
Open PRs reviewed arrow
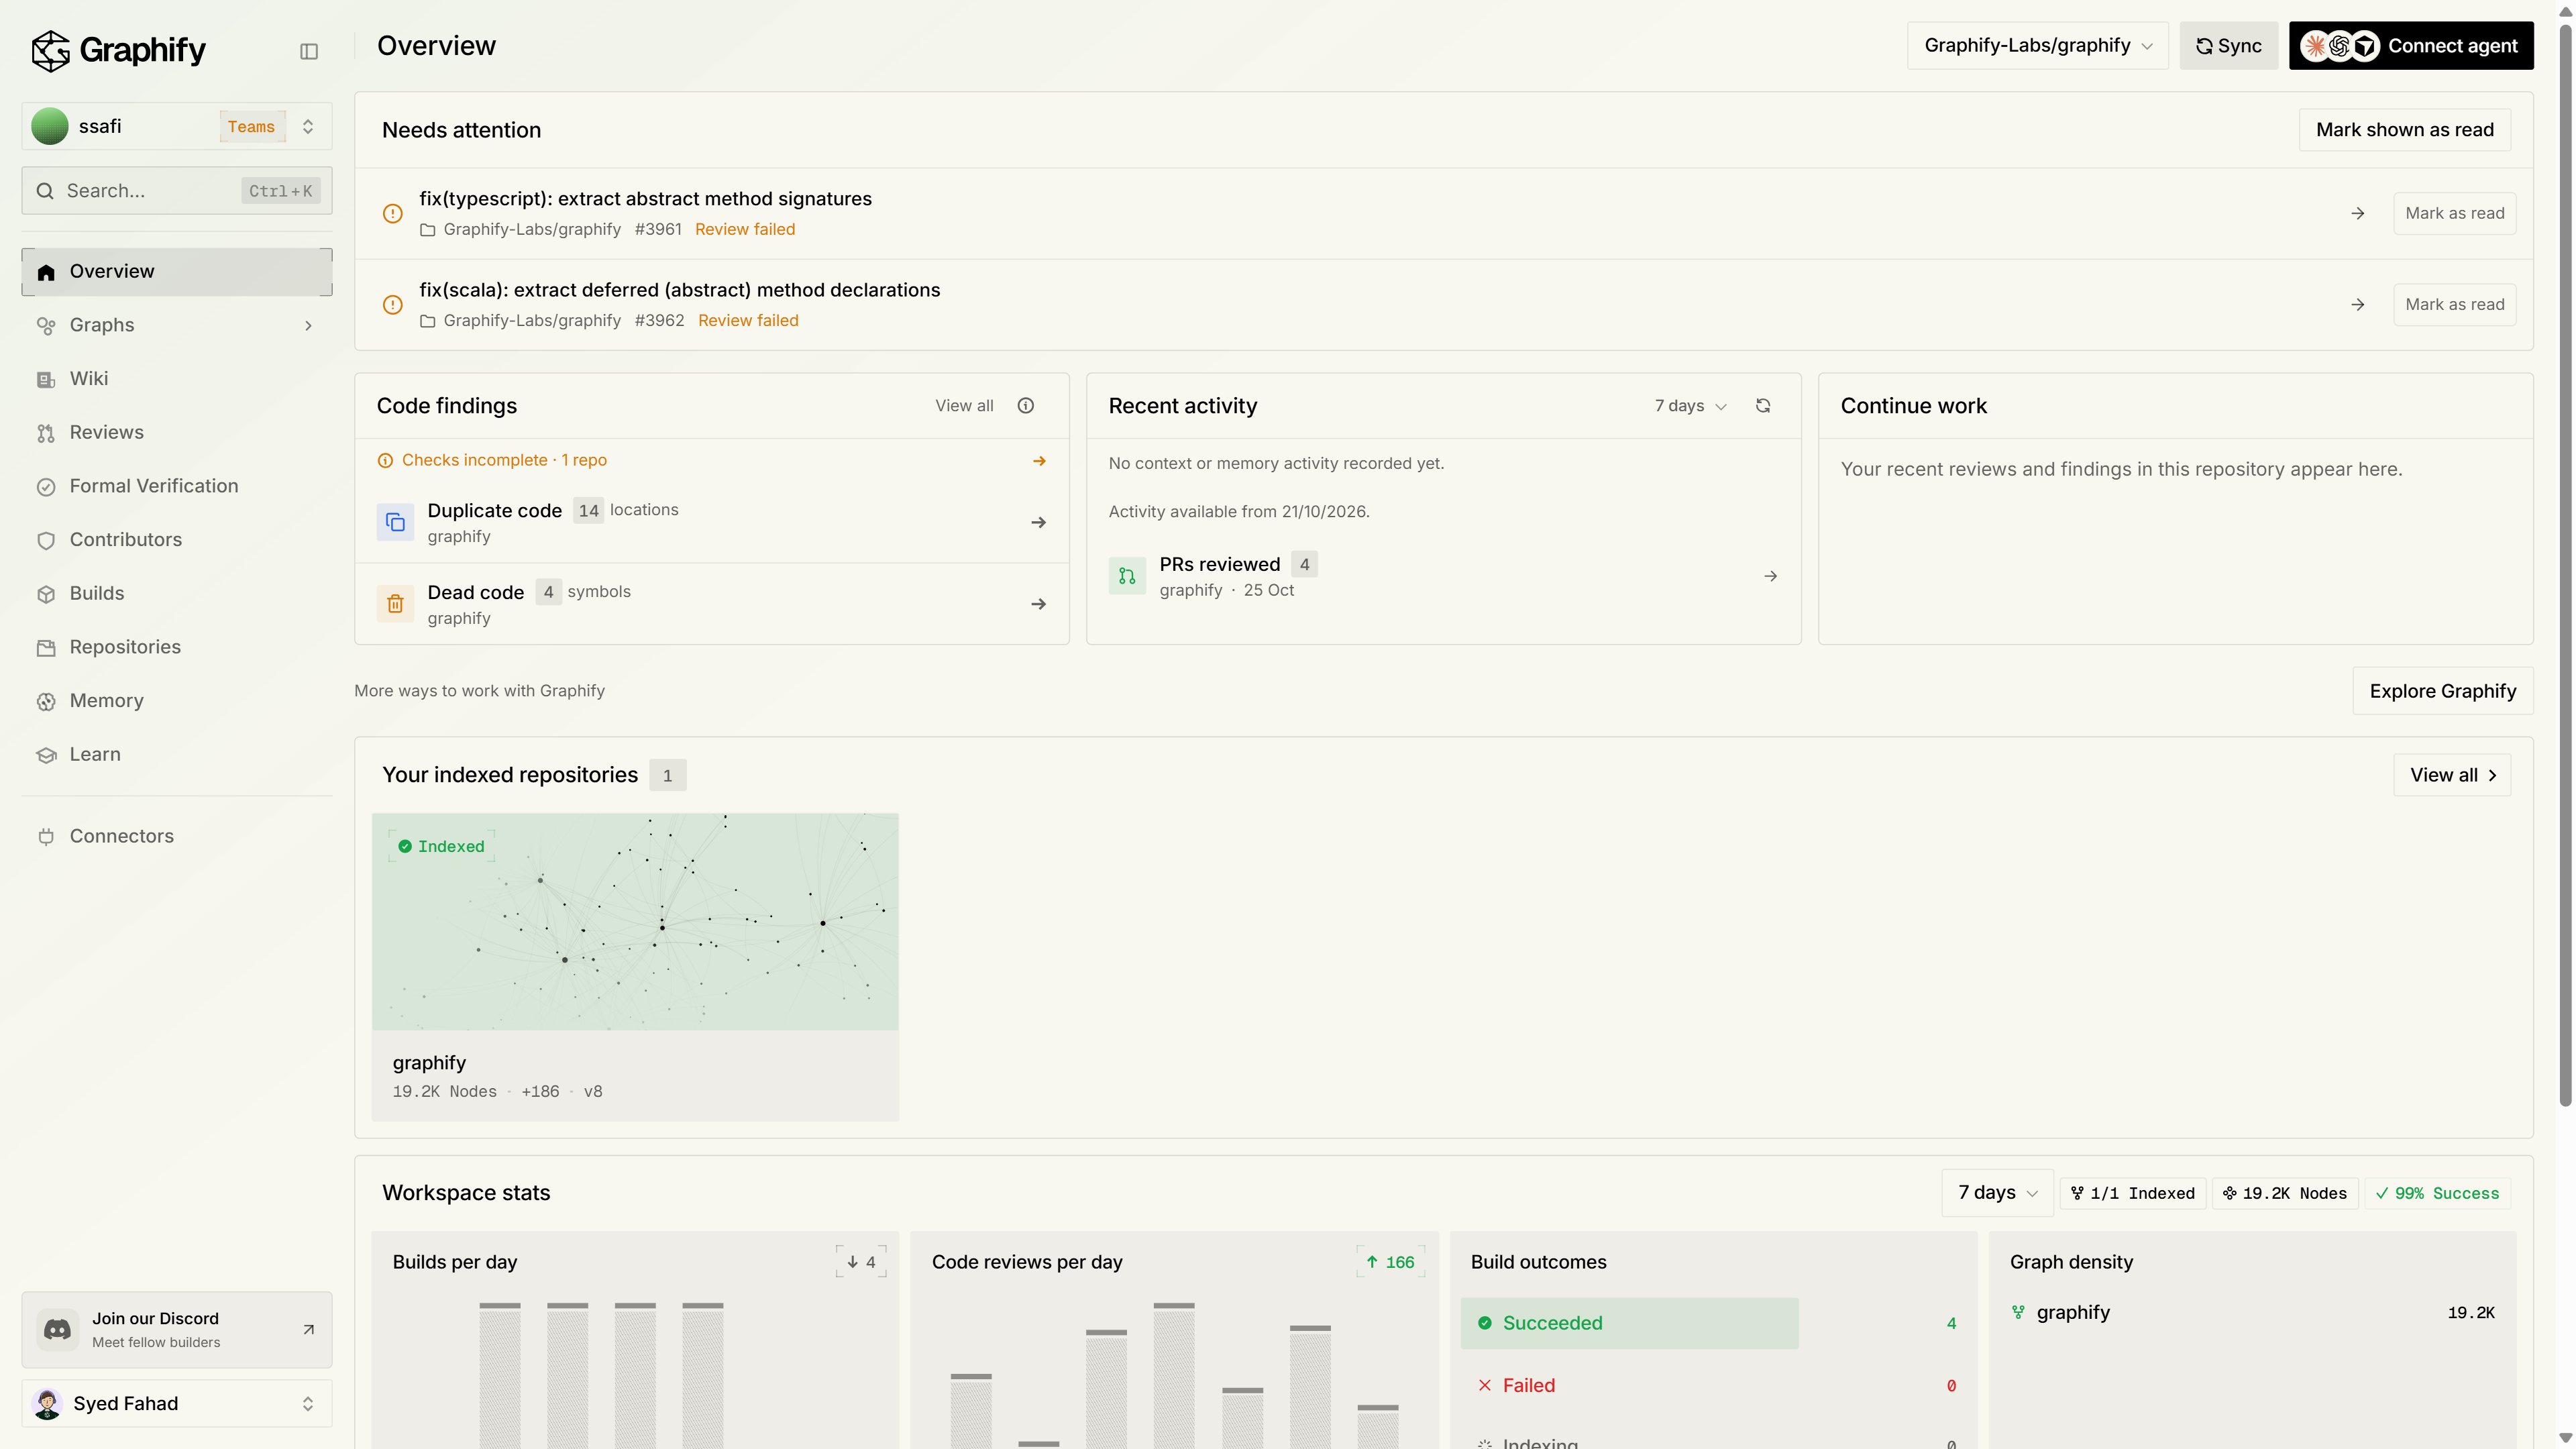pos(1770,576)
